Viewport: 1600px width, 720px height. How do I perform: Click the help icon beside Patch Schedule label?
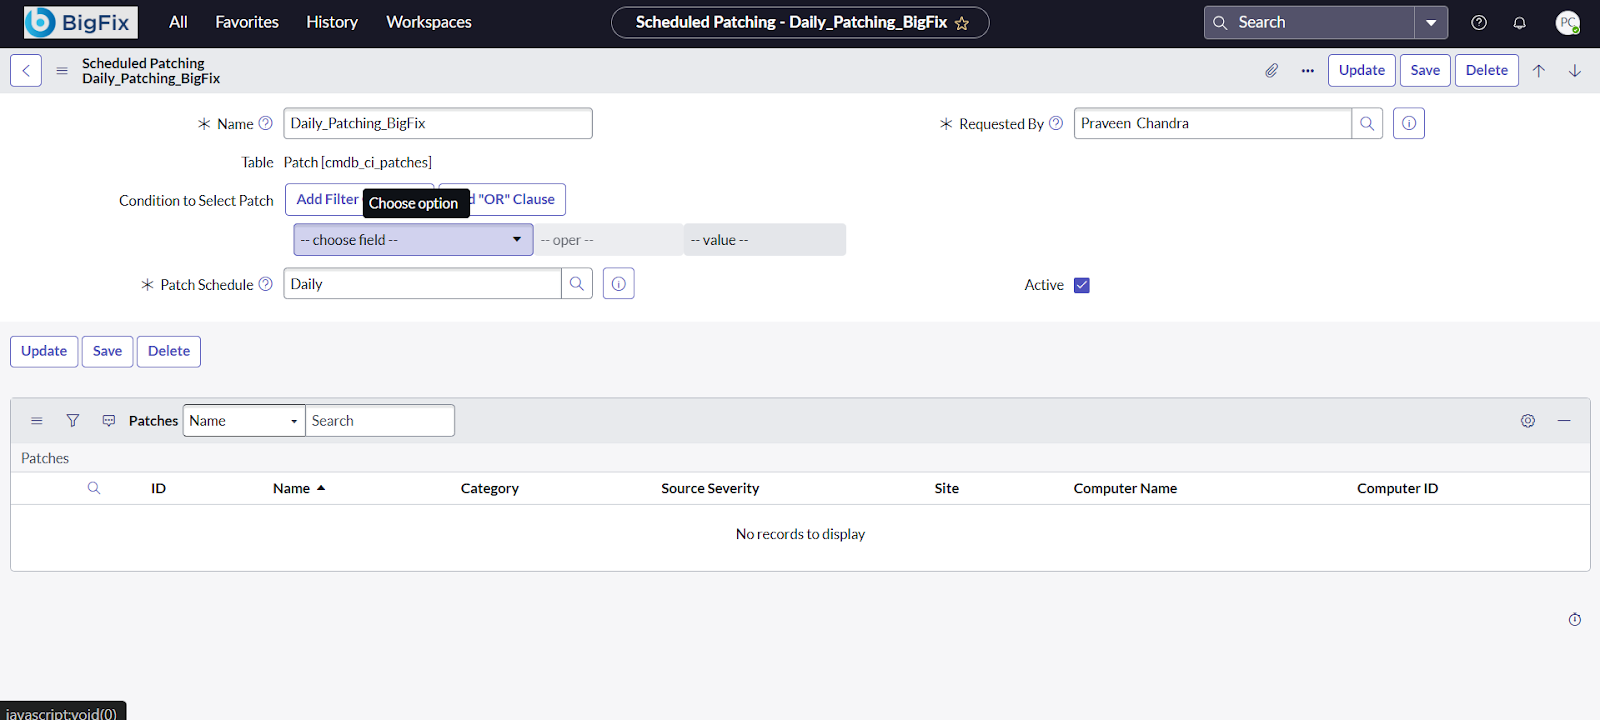click(265, 284)
